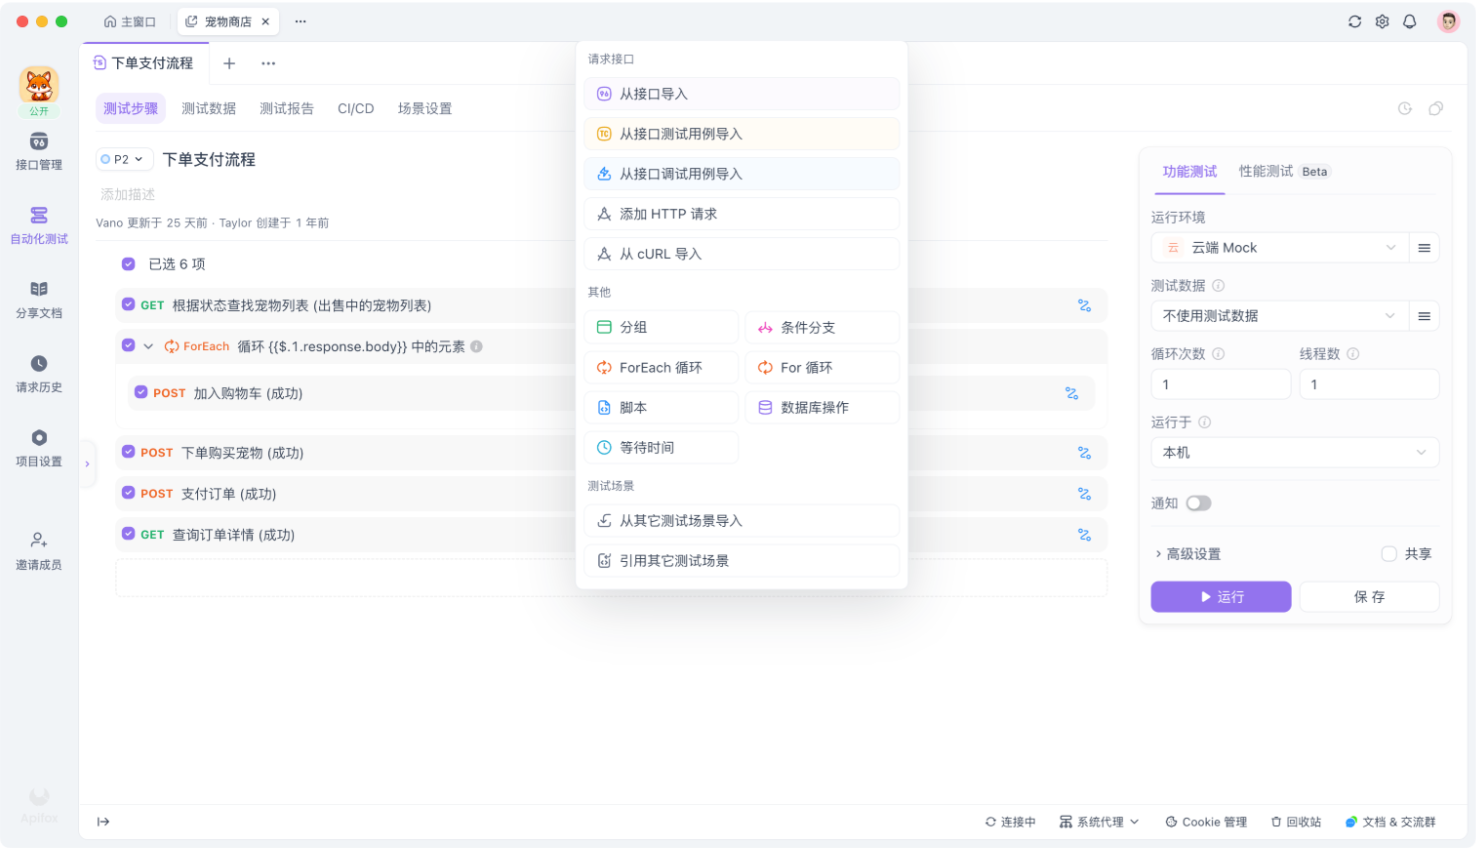Click the refresh icon in title bar
The height and width of the screenshot is (848, 1476).
(1354, 21)
